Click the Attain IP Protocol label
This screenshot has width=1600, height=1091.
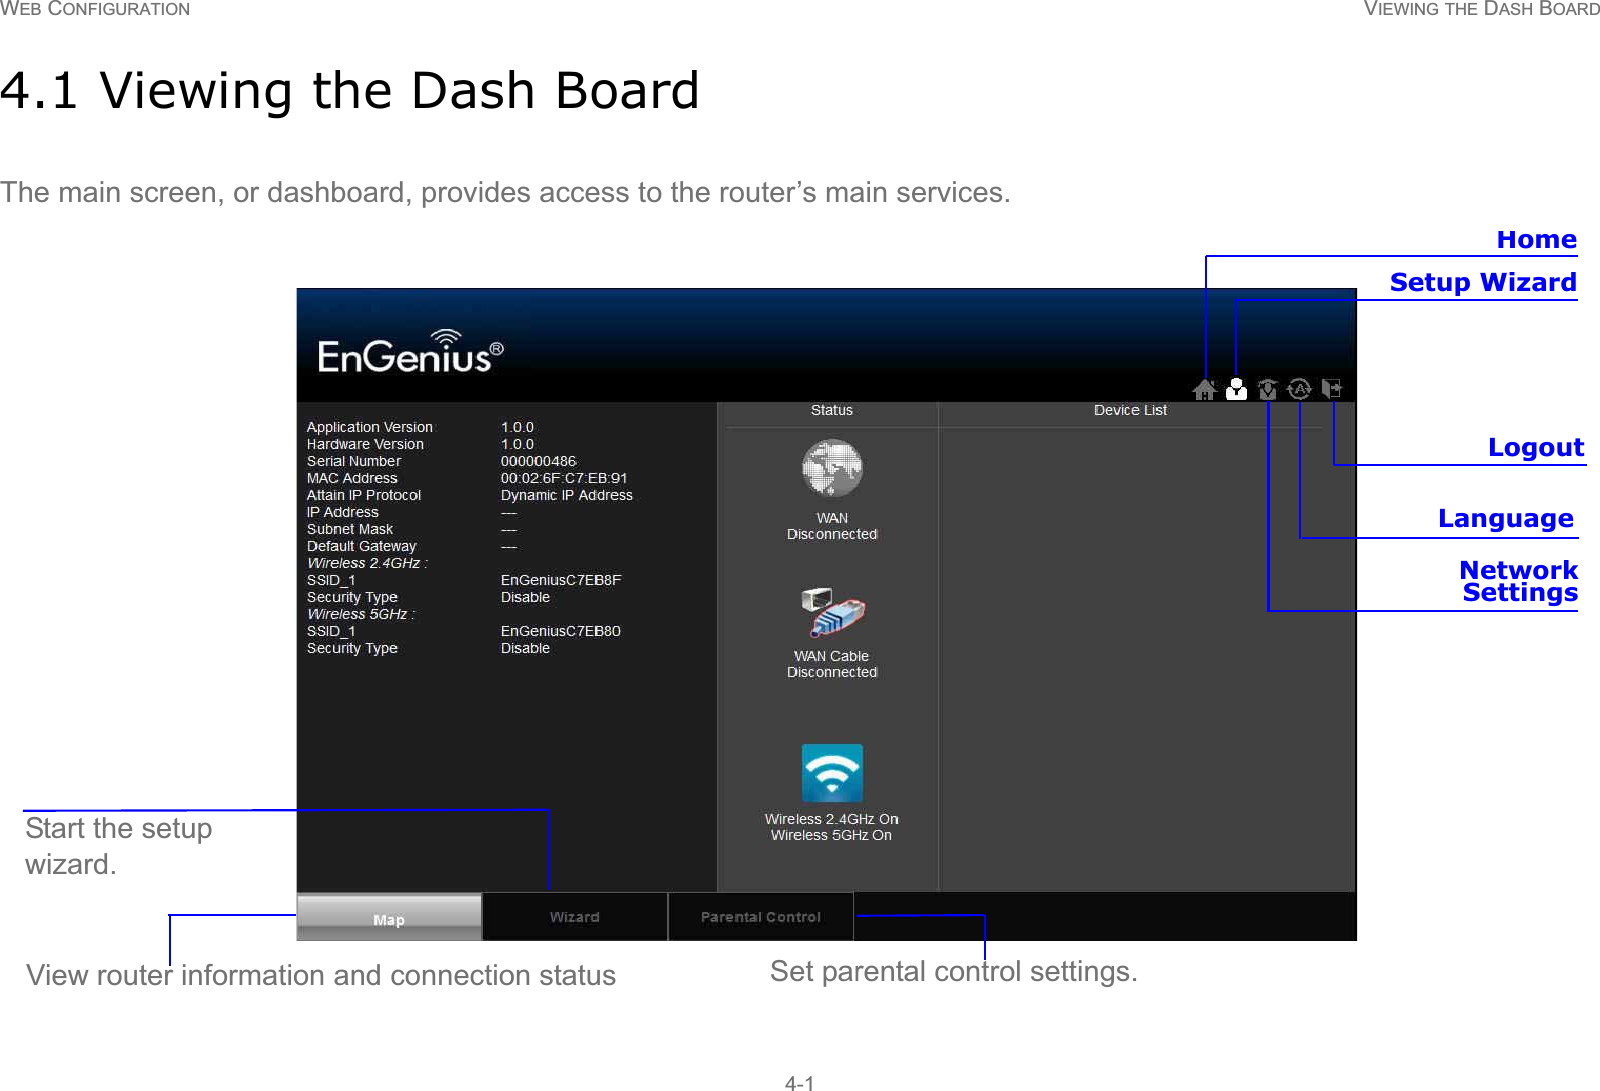point(364,495)
